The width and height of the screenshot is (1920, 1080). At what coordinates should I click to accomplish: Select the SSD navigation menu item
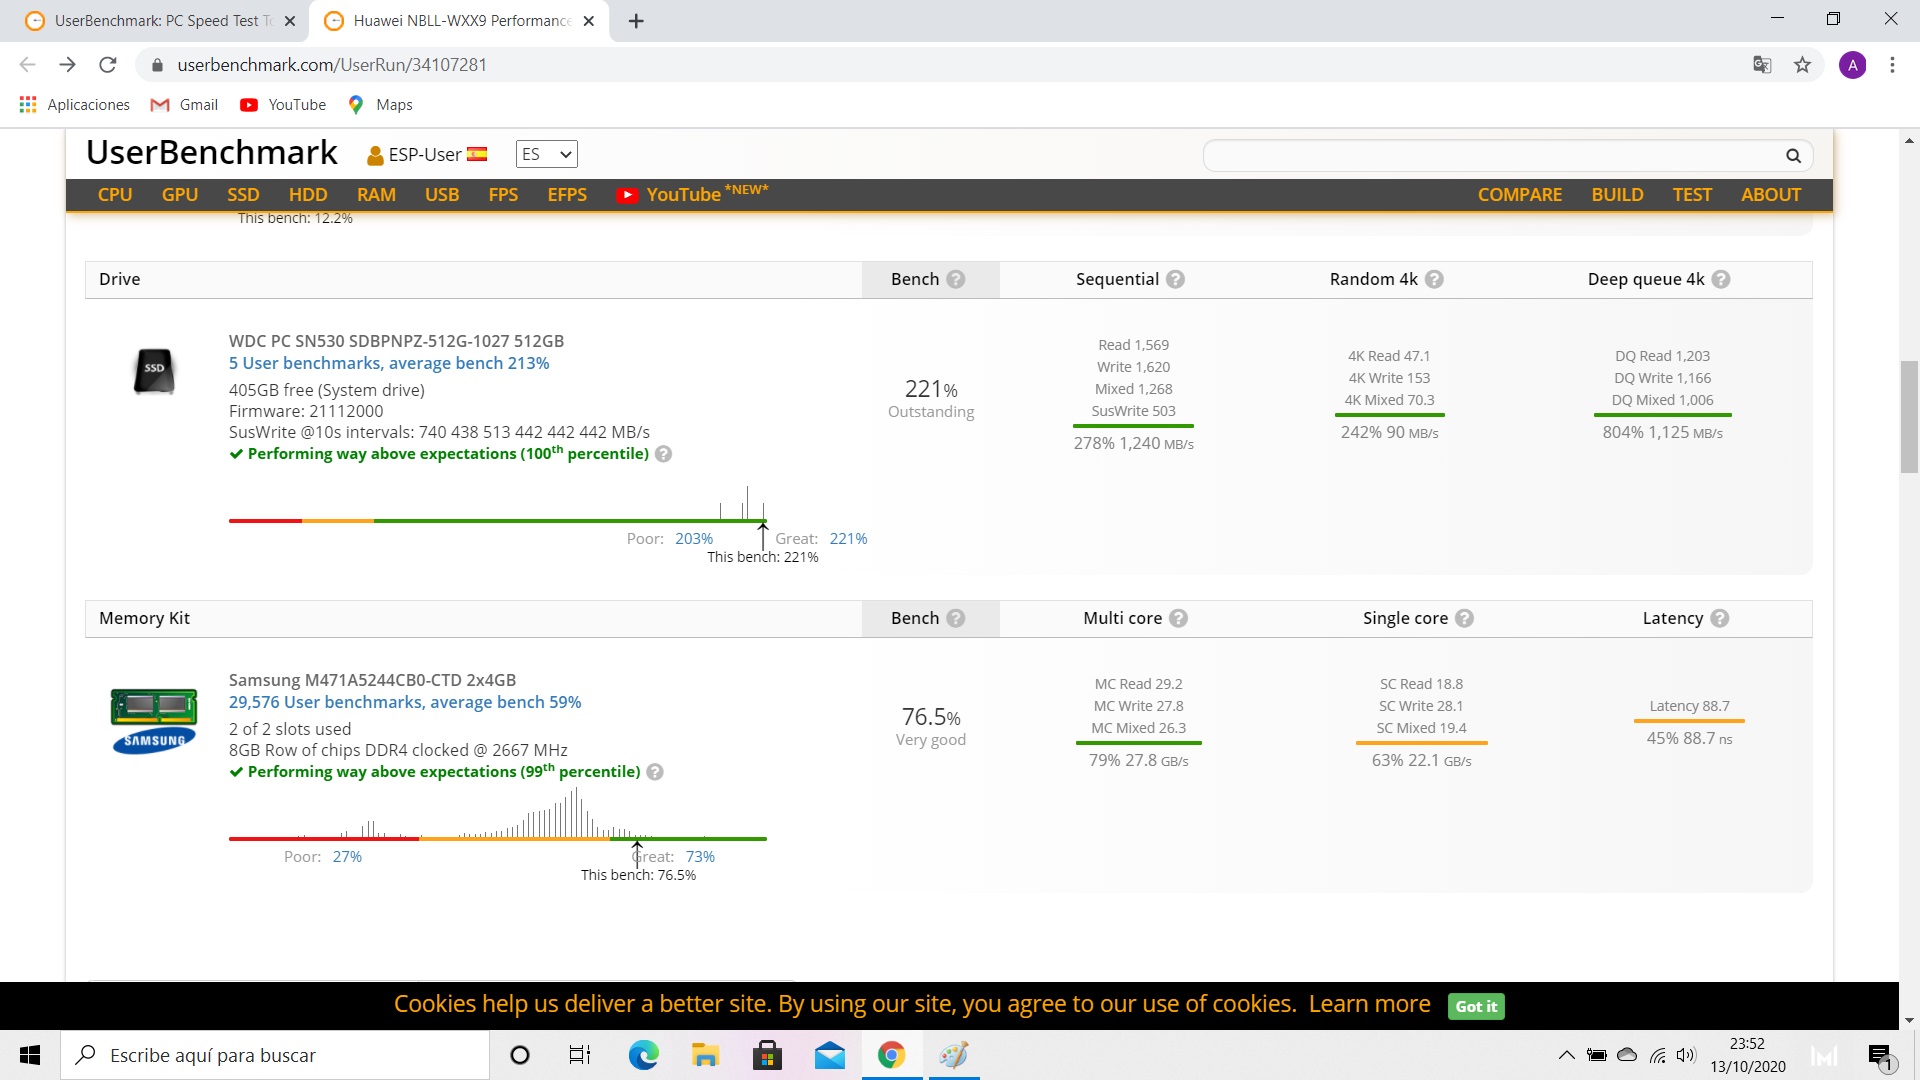point(243,195)
